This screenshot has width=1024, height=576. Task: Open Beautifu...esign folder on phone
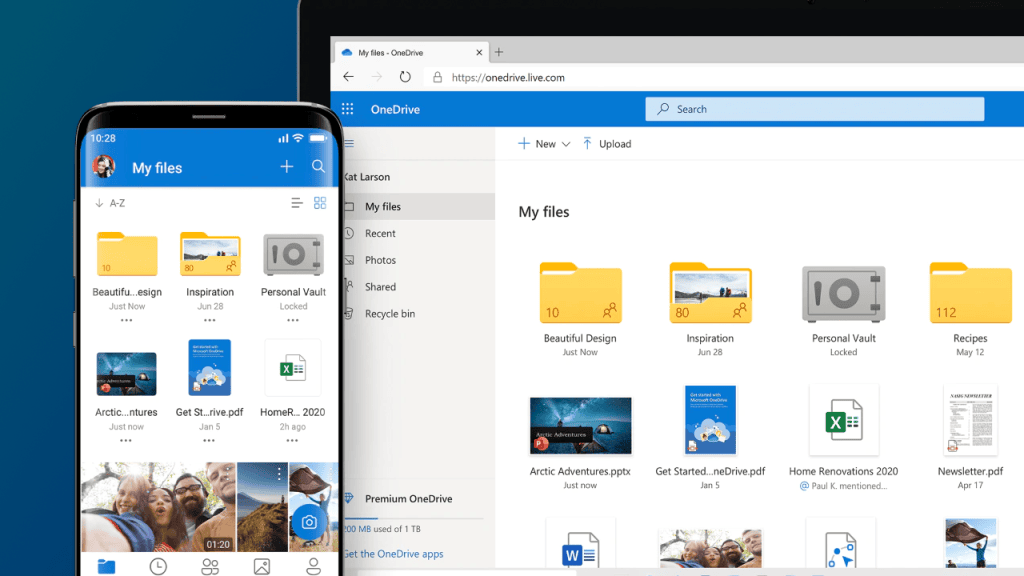coord(127,254)
